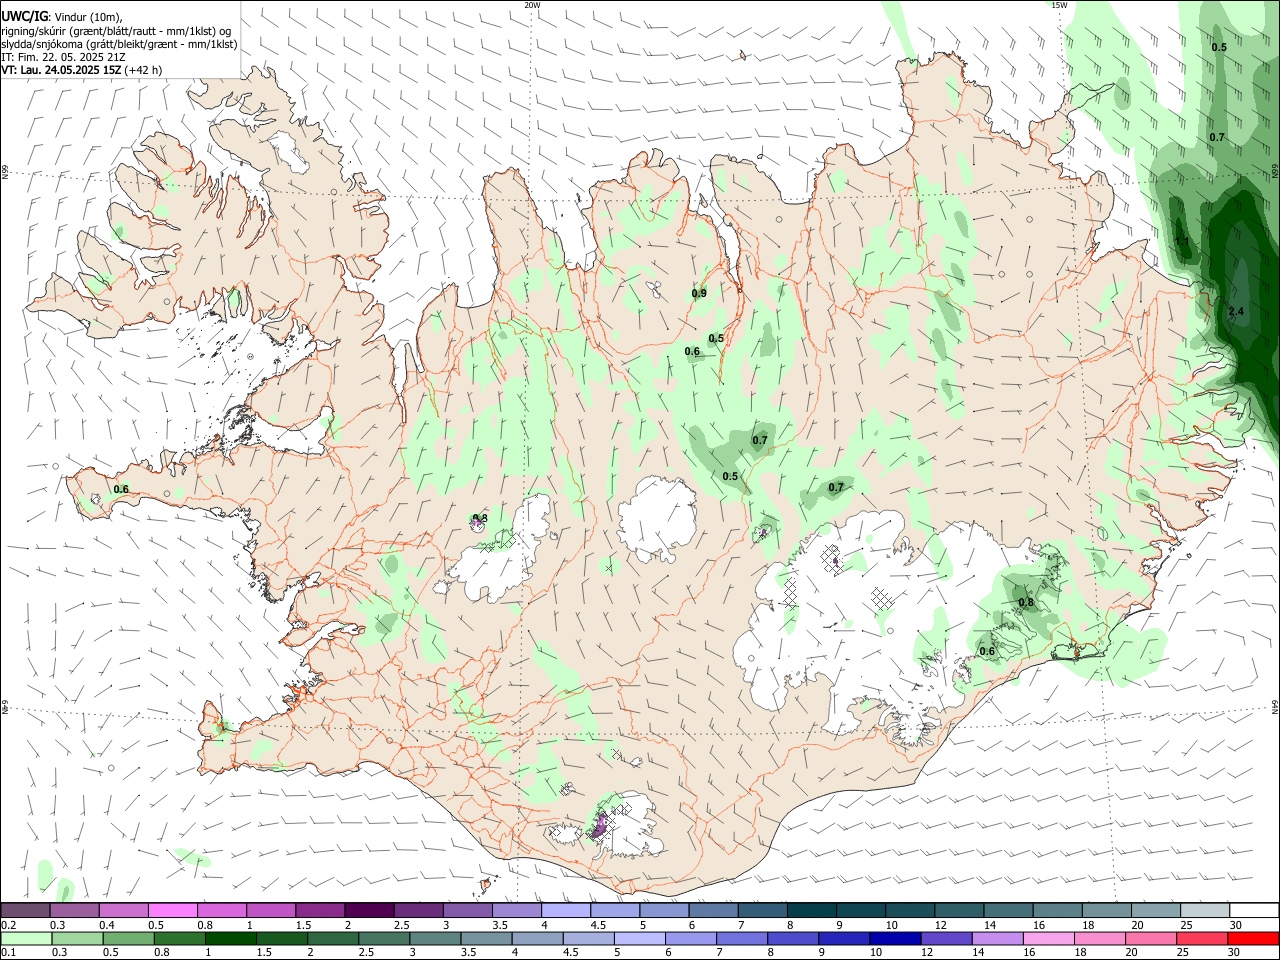The height and width of the screenshot is (960, 1280).
Task: Click the bright magenta 0.5 snow legend swatch
Action: [x=172, y=910]
